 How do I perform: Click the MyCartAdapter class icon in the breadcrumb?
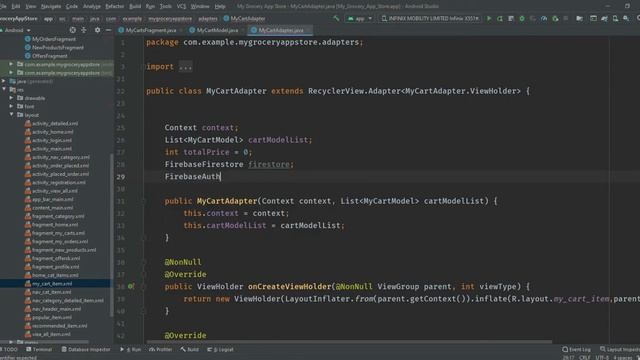226,18
